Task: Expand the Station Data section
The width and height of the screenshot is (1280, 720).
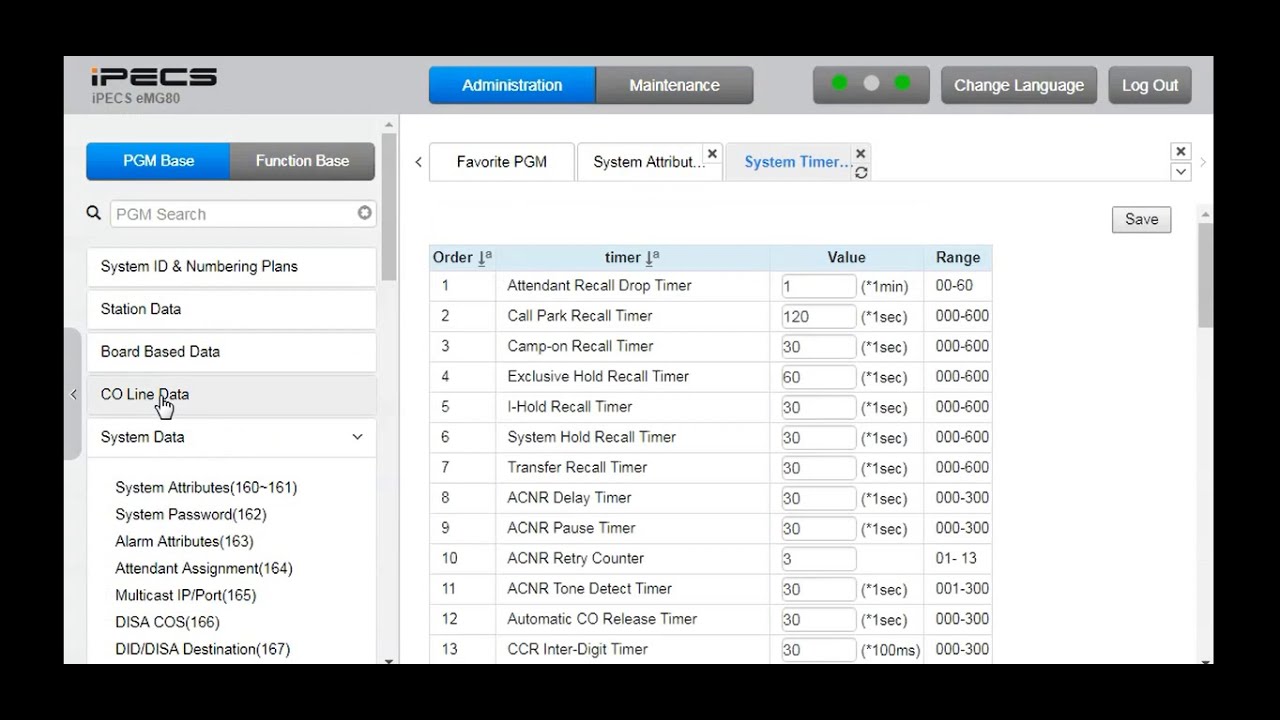Action: click(231, 310)
